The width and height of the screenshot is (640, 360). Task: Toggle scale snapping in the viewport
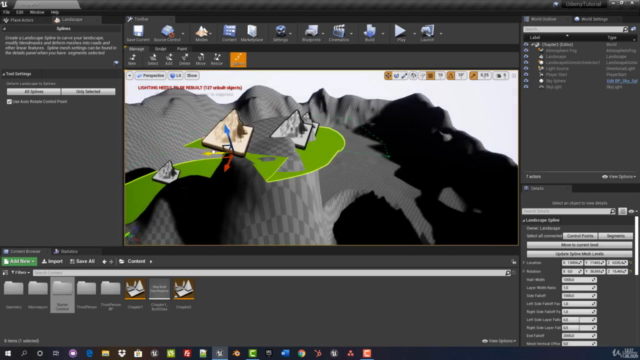coord(473,76)
